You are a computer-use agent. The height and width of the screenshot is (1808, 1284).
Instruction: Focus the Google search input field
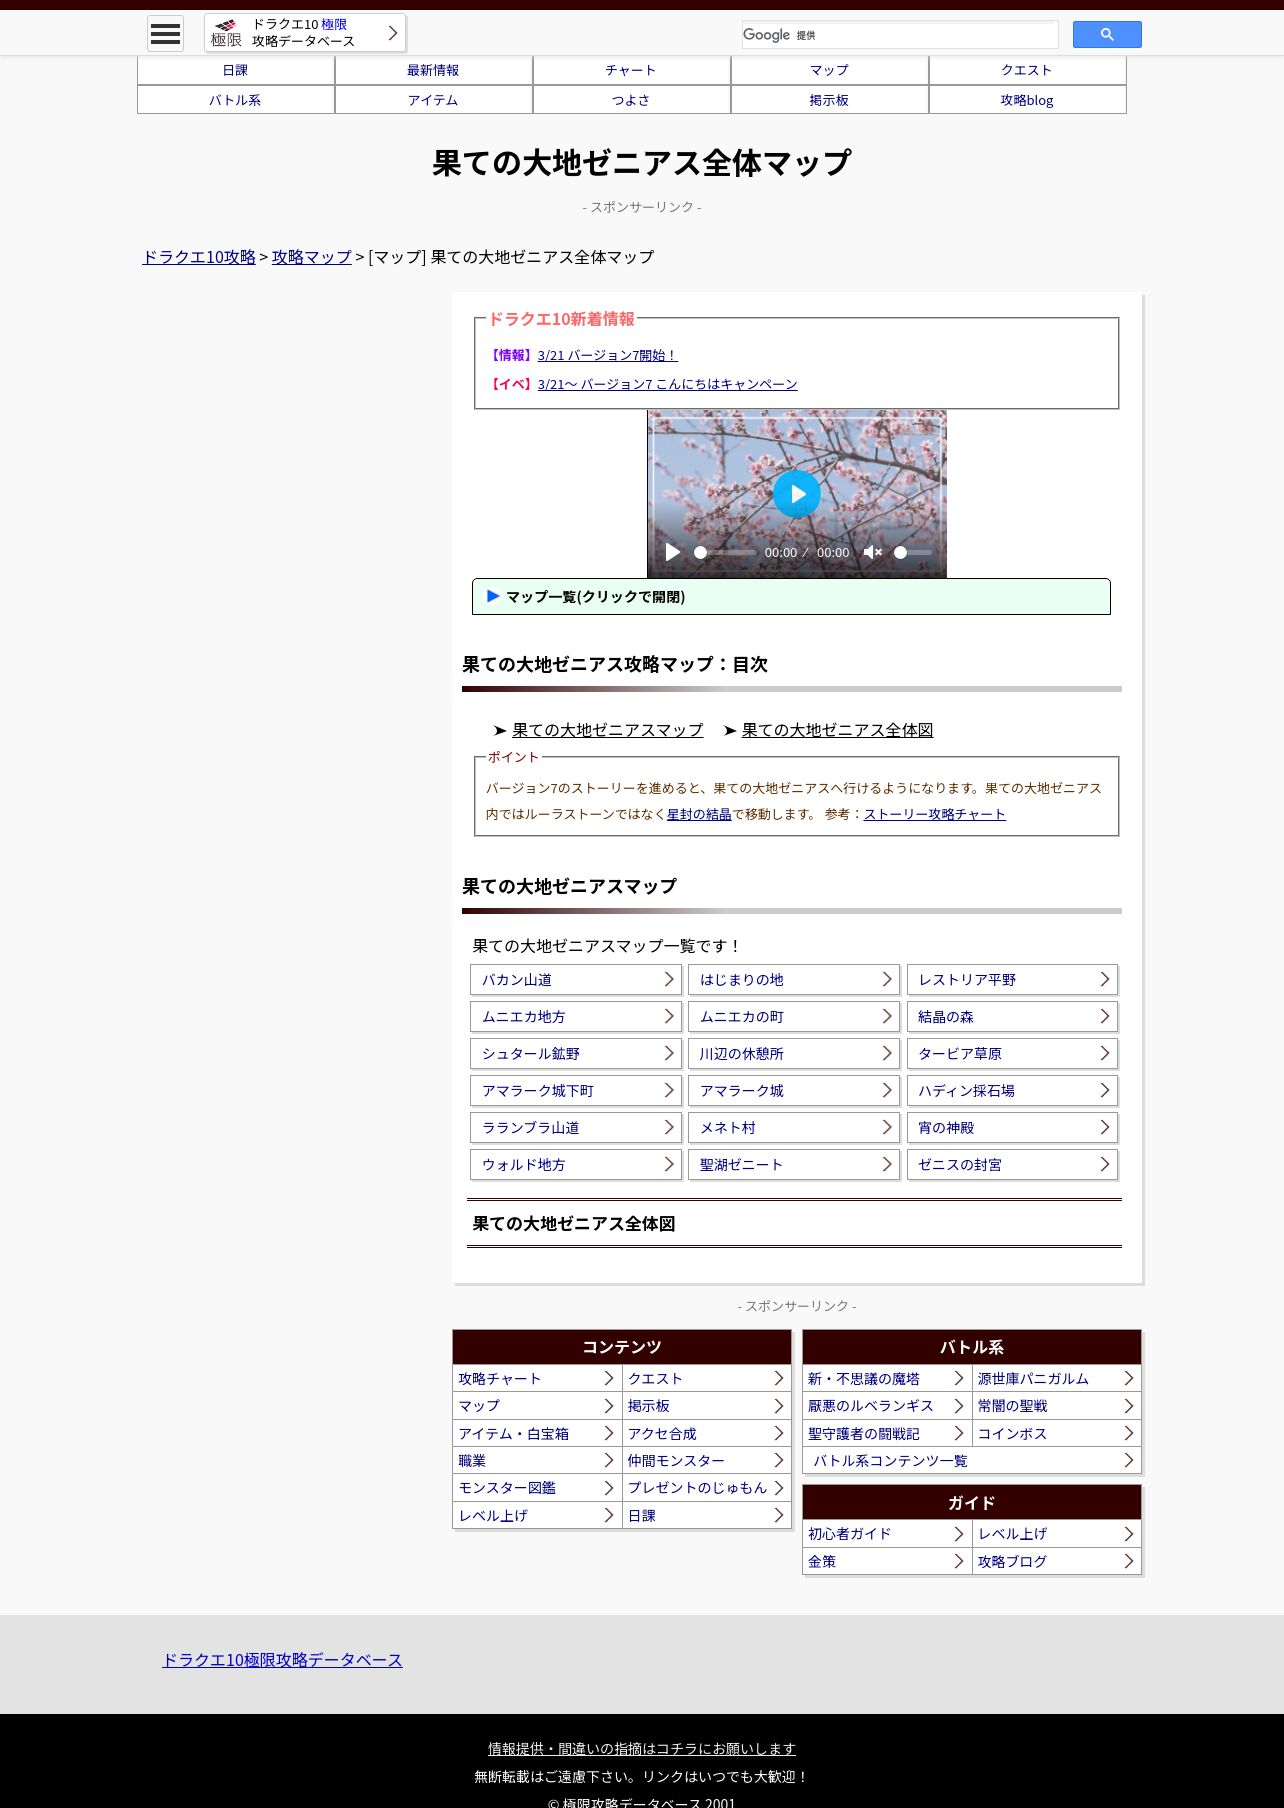900,35
